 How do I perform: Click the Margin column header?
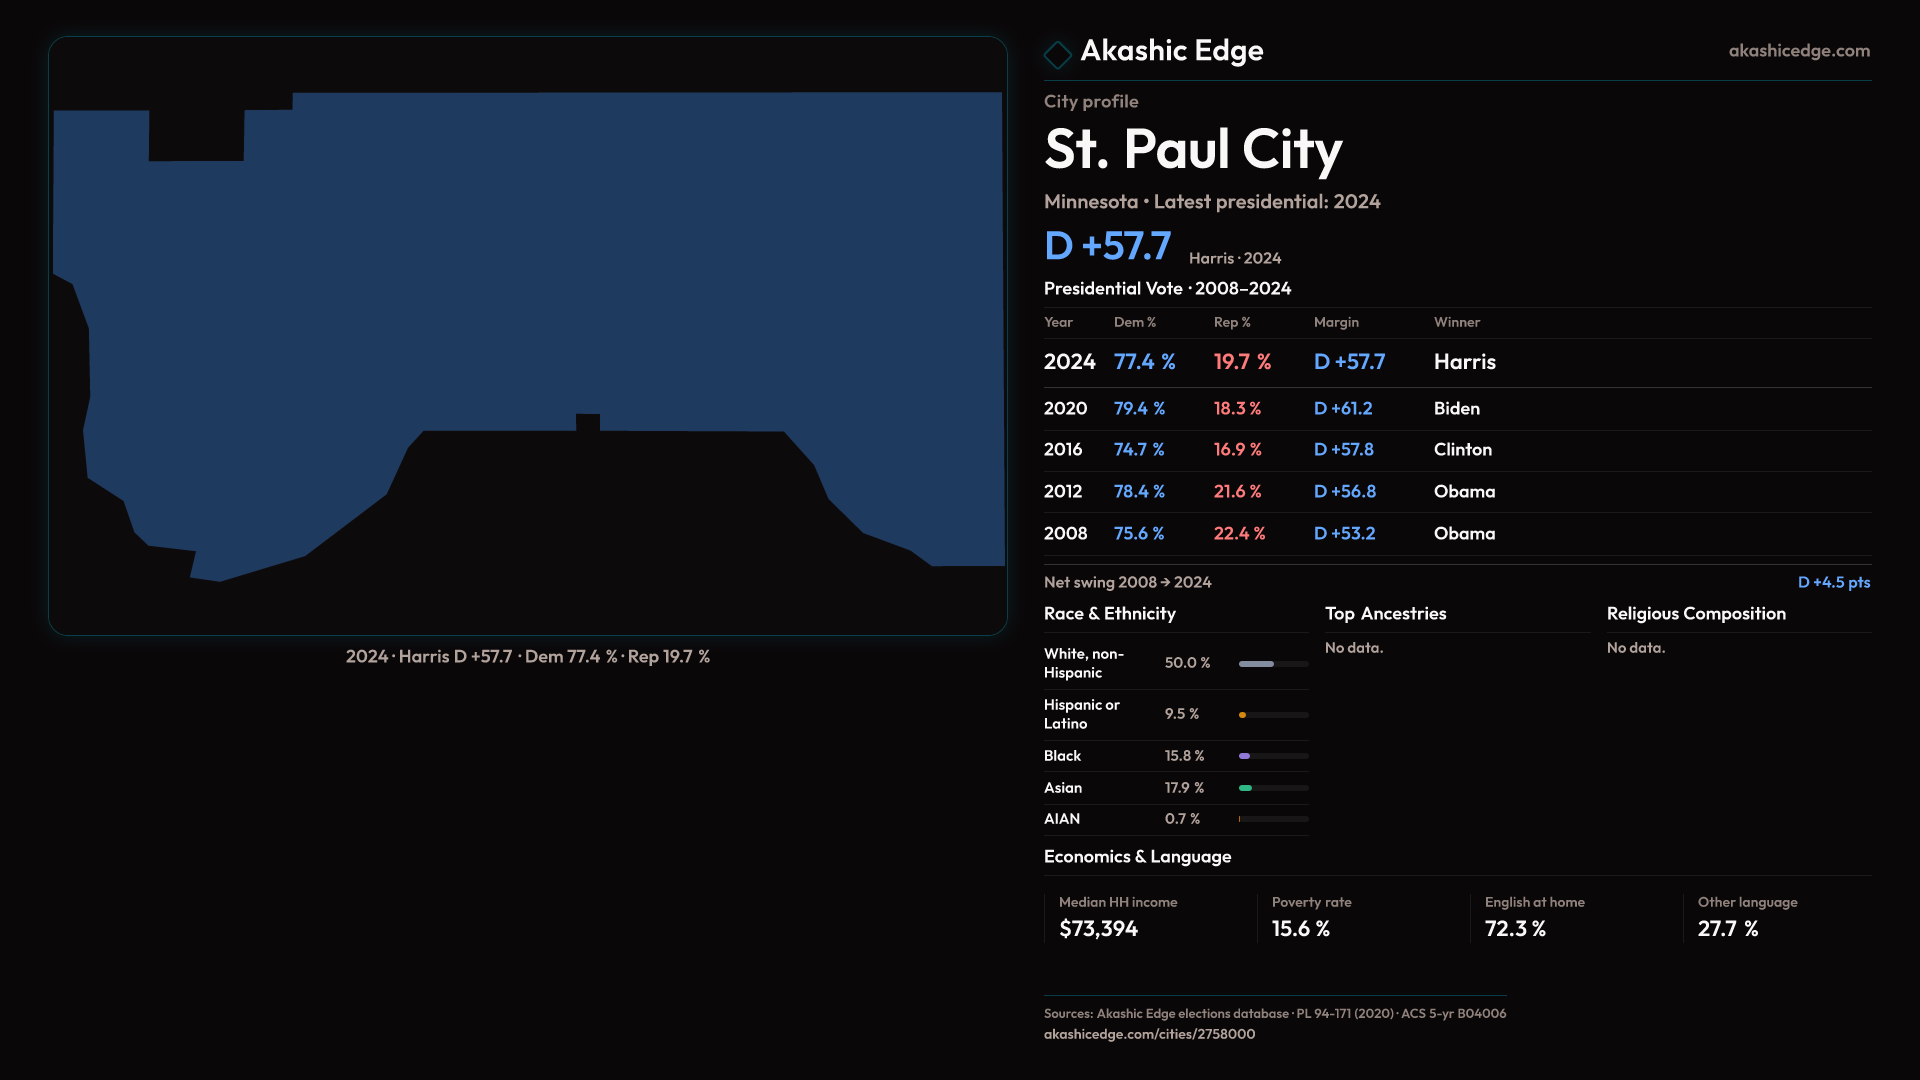(1336, 322)
